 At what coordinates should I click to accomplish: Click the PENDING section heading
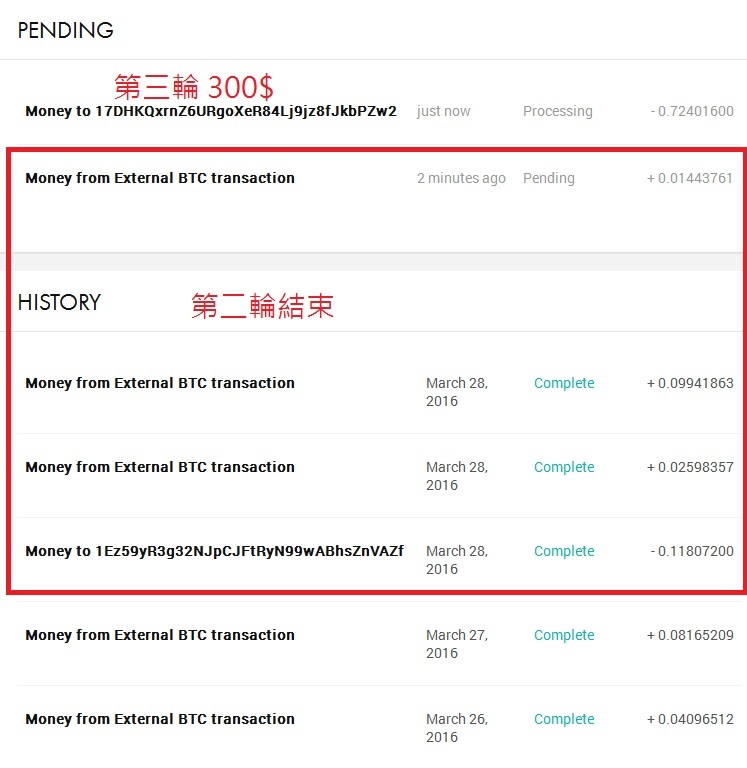pos(66,30)
